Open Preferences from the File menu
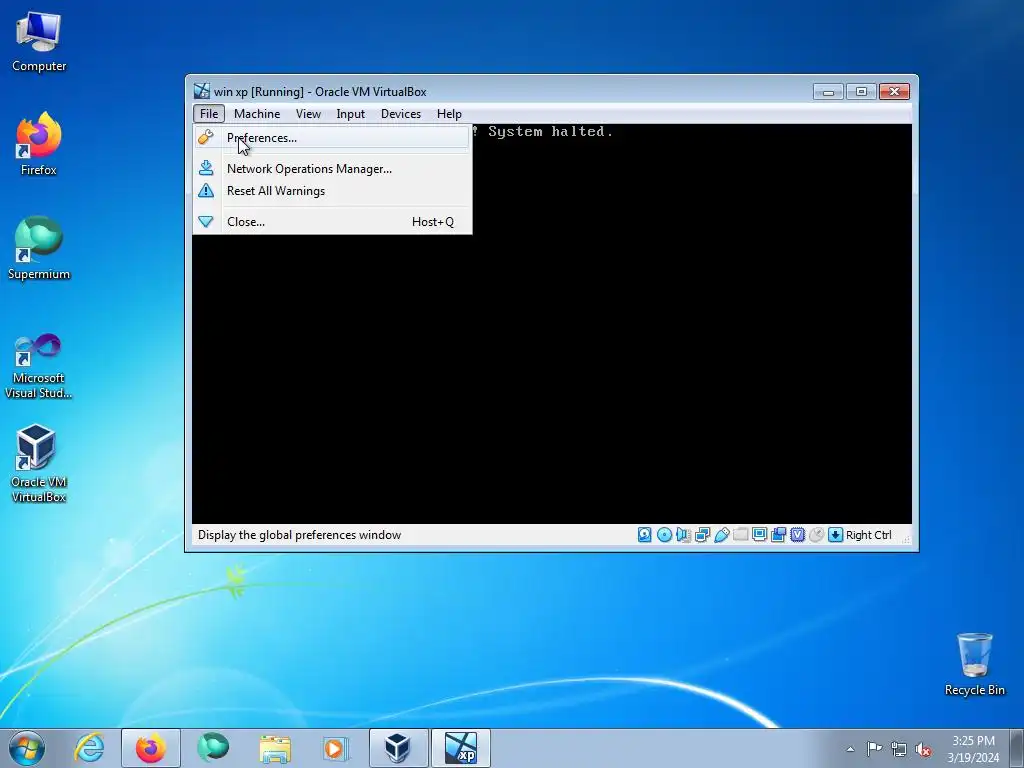This screenshot has width=1024, height=768. pyautogui.click(x=332, y=138)
